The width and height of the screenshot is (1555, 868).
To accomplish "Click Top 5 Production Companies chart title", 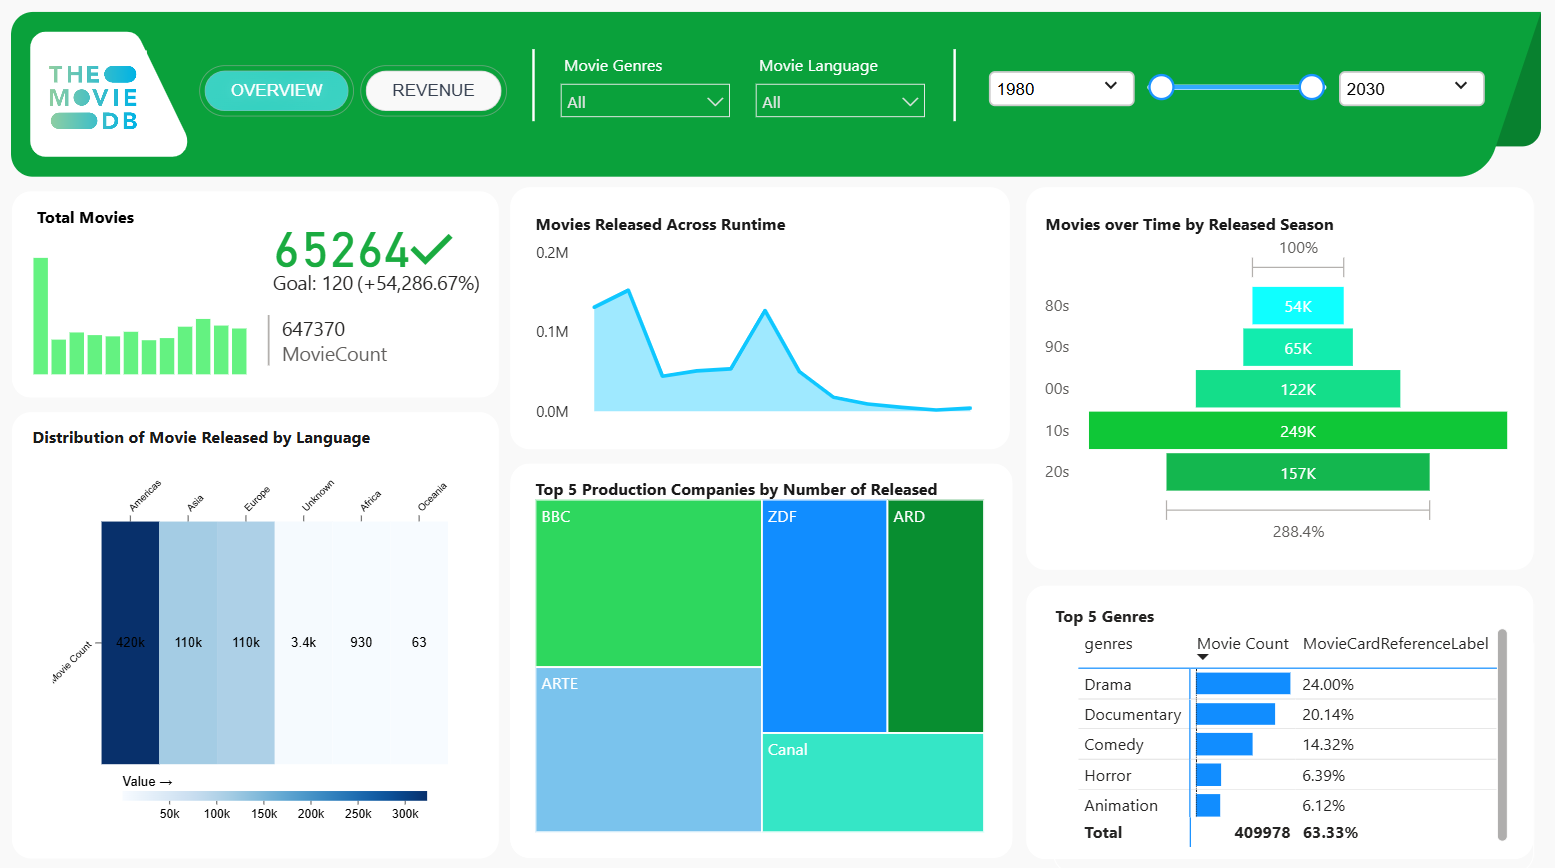I will click(736, 489).
